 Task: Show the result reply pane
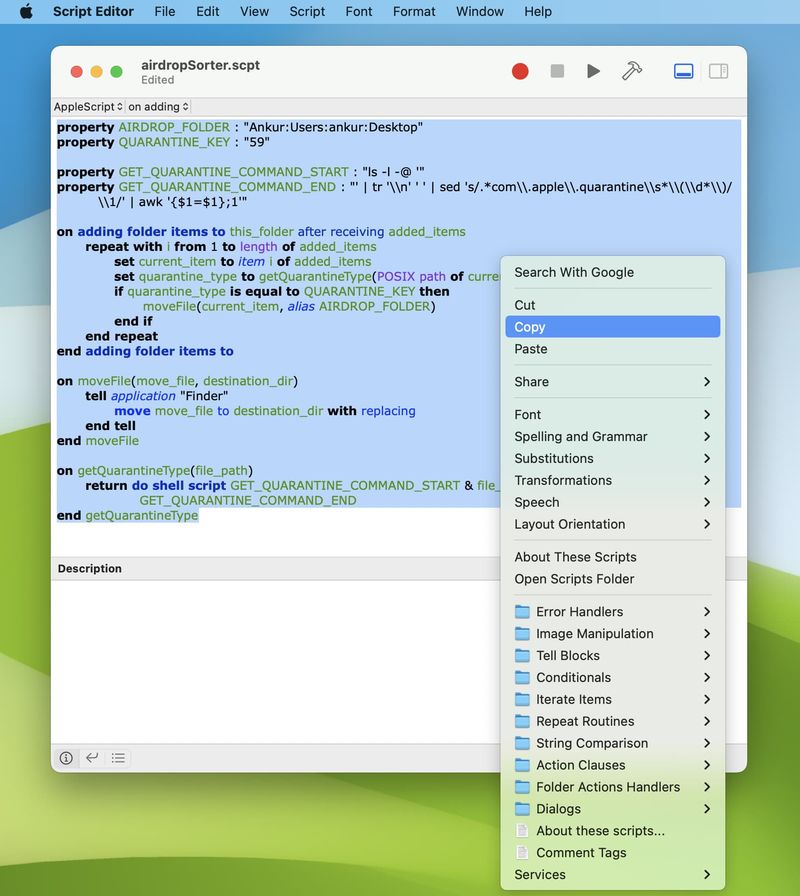92,758
